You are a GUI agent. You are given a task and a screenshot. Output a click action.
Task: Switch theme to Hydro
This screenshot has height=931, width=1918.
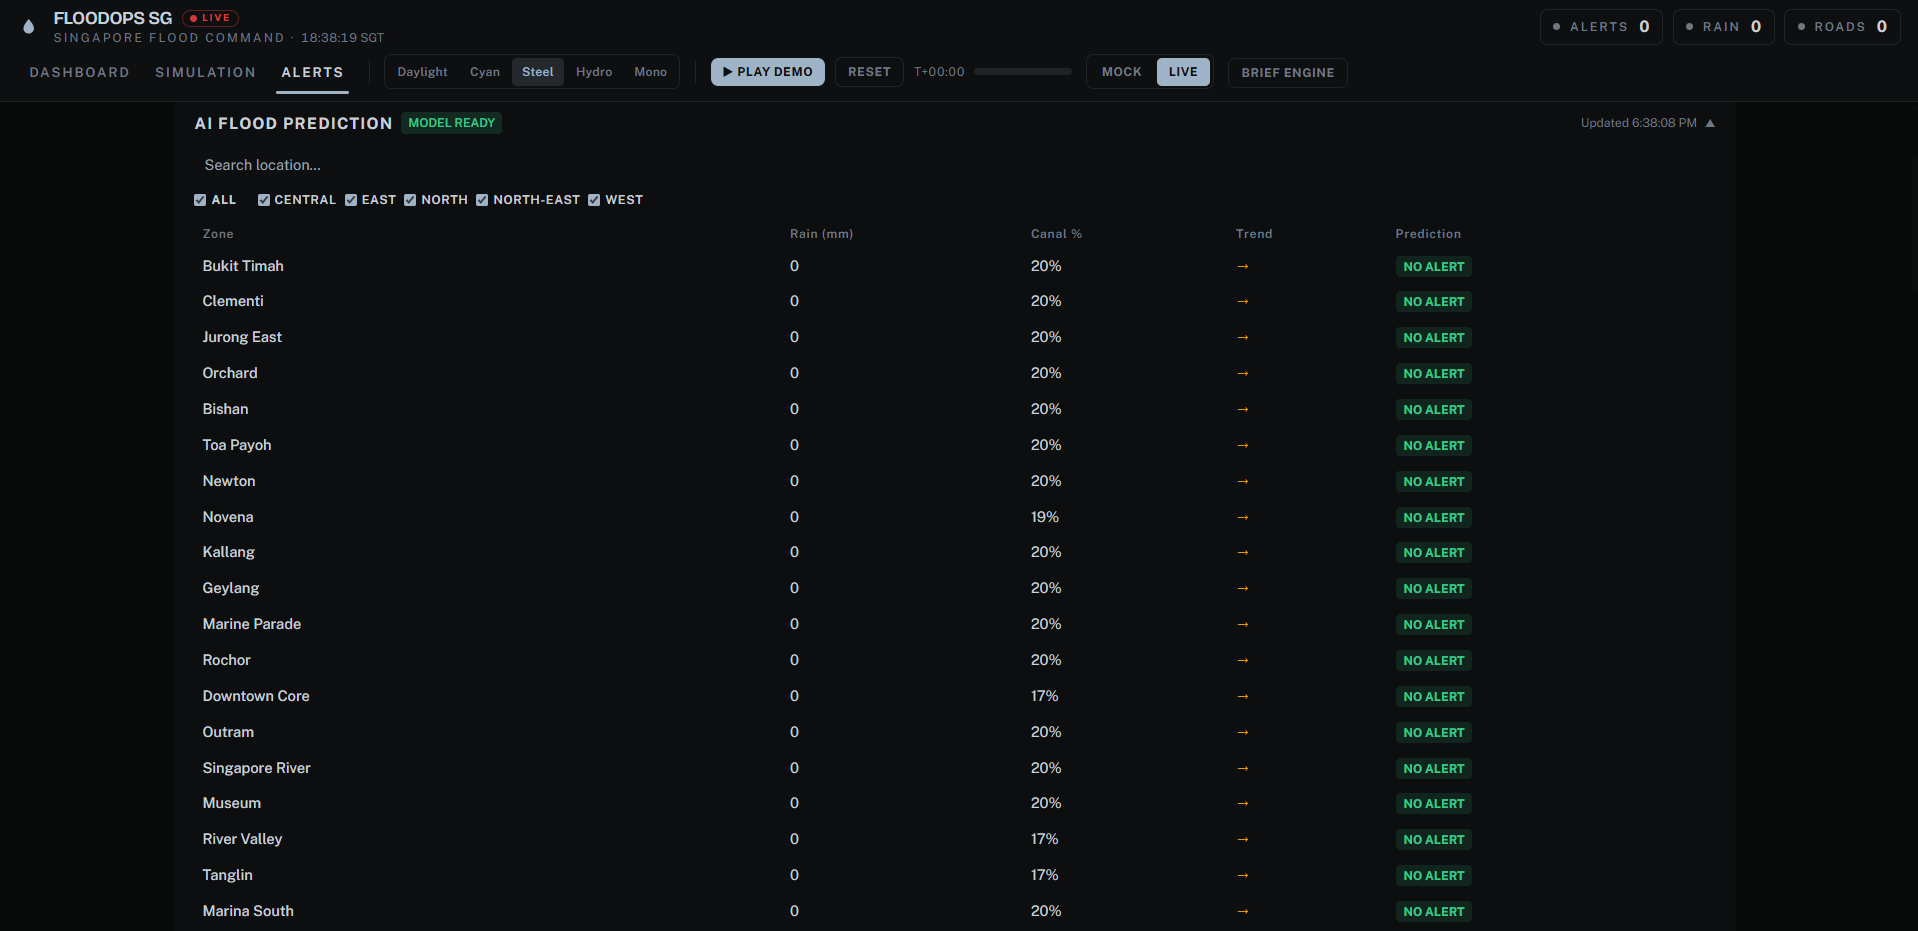coord(594,72)
